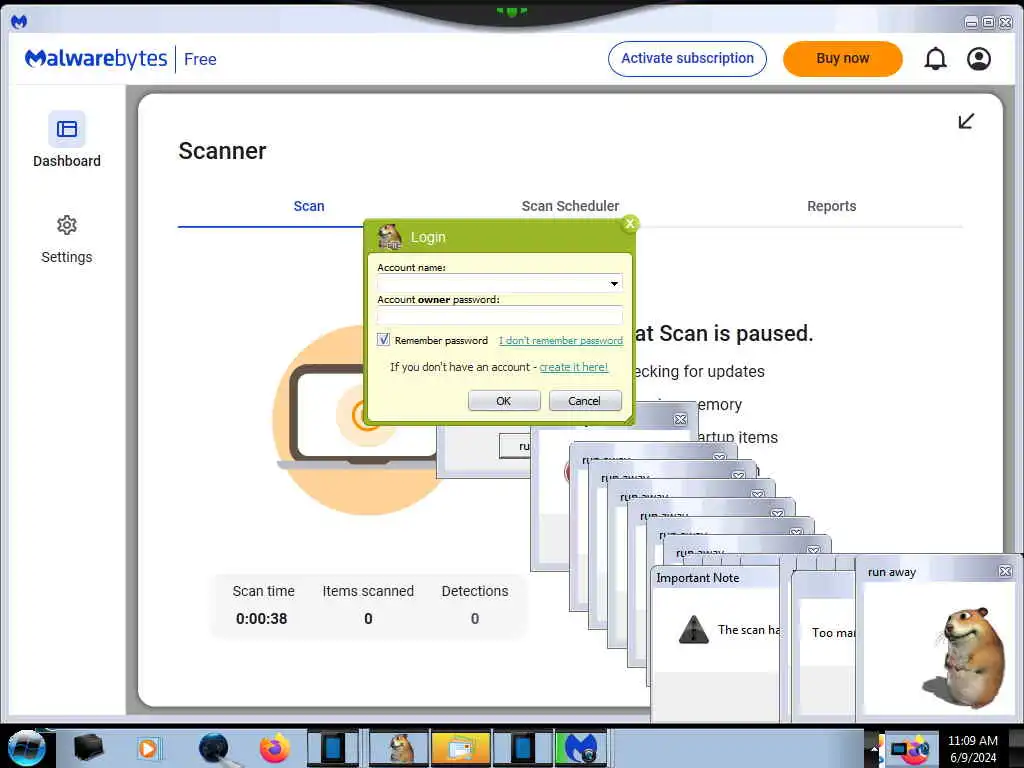Focus the Account owner password field
Viewport: 1024px width, 768px height.
point(500,315)
